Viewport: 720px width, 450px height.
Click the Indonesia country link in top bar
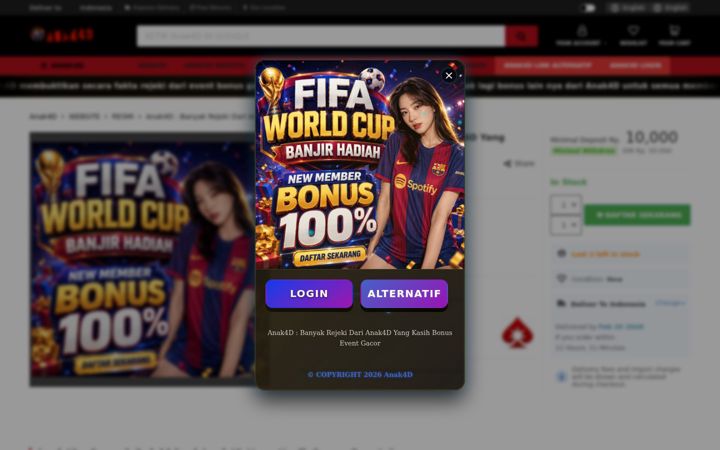tap(96, 8)
